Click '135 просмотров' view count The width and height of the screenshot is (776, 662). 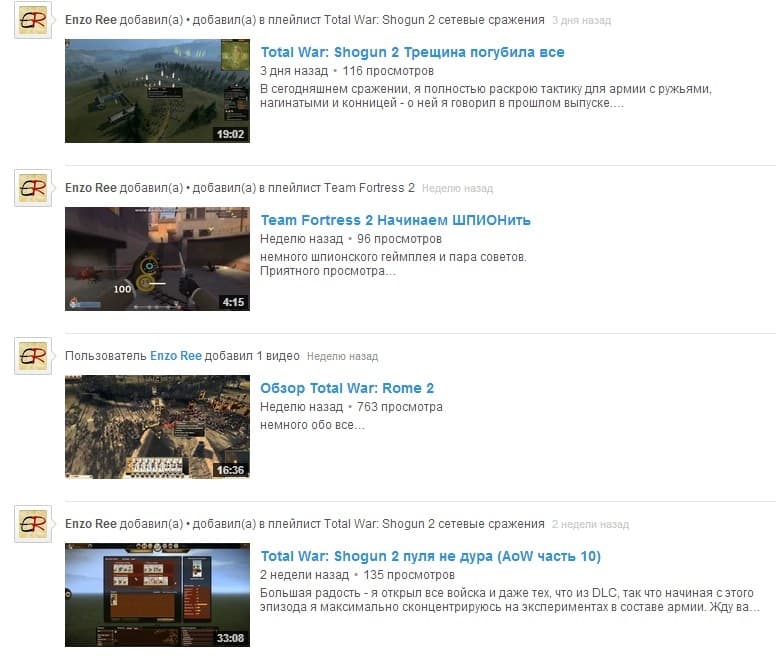(x=409, y=575)
